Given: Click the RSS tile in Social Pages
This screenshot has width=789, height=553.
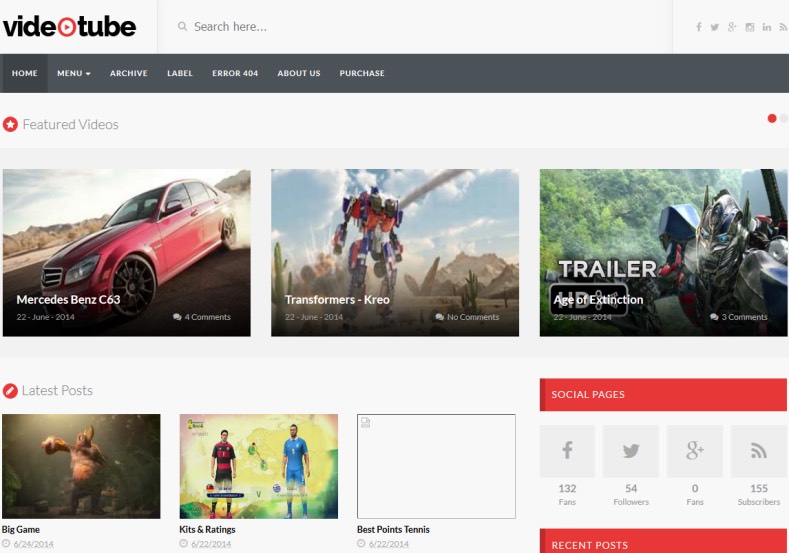Looking at the screenshot, I should pyautogui.click(x=759, y=450).
